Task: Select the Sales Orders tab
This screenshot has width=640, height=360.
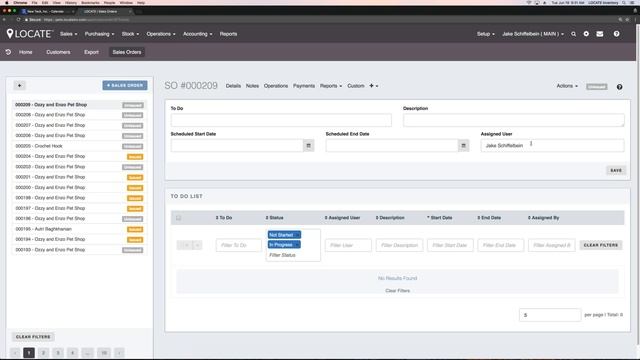Action: (127, 52)
